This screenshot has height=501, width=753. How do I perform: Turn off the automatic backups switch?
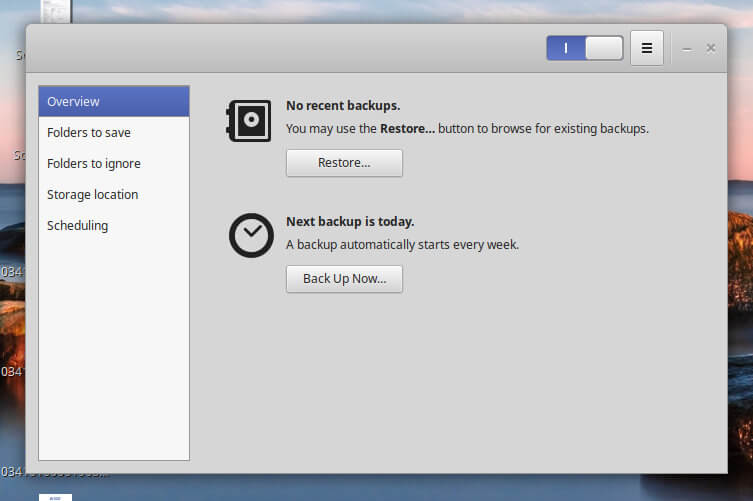584,48
